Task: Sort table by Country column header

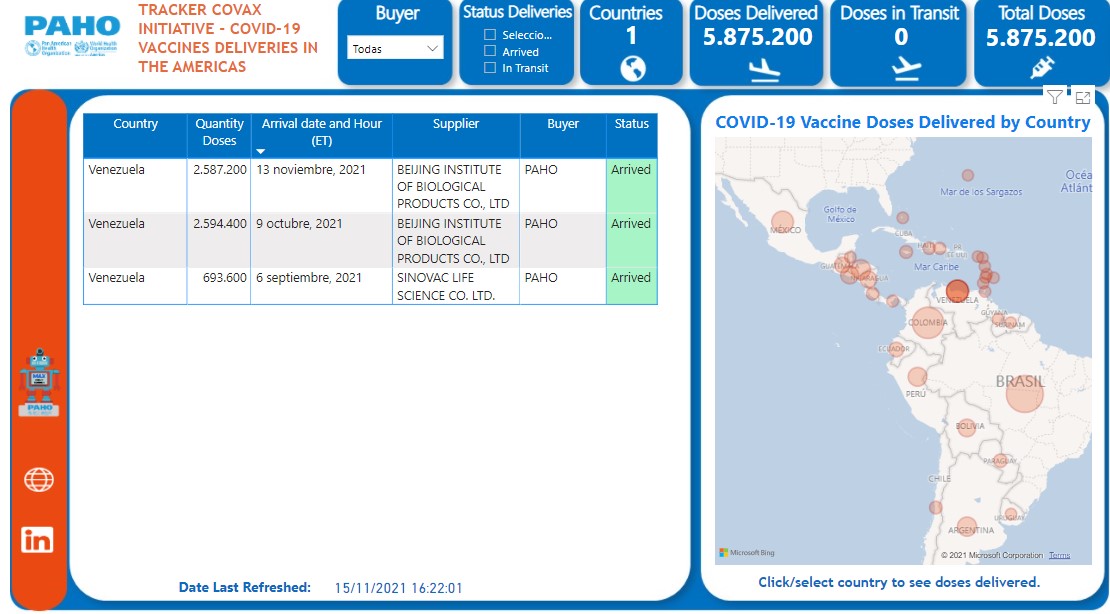Action: tap(135, 124)
